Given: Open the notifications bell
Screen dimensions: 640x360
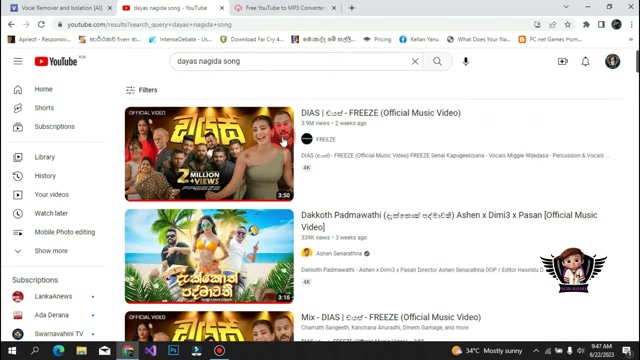Looking at the screenshot, I should (x=585, y=61).
